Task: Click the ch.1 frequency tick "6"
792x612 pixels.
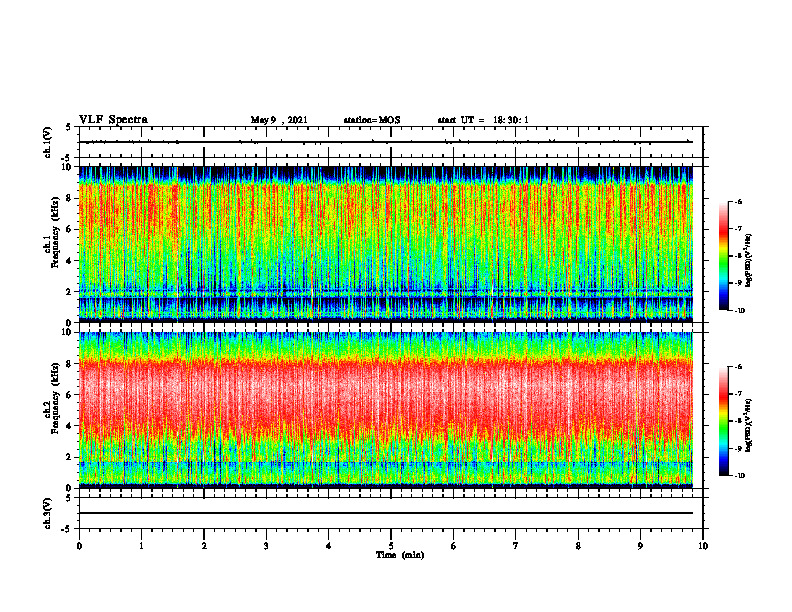Action: pyautogui.click(x=69, y=230)
